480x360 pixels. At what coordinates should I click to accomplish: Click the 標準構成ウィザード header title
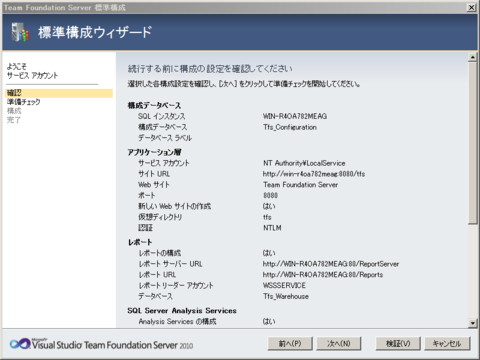coord(95,32)
